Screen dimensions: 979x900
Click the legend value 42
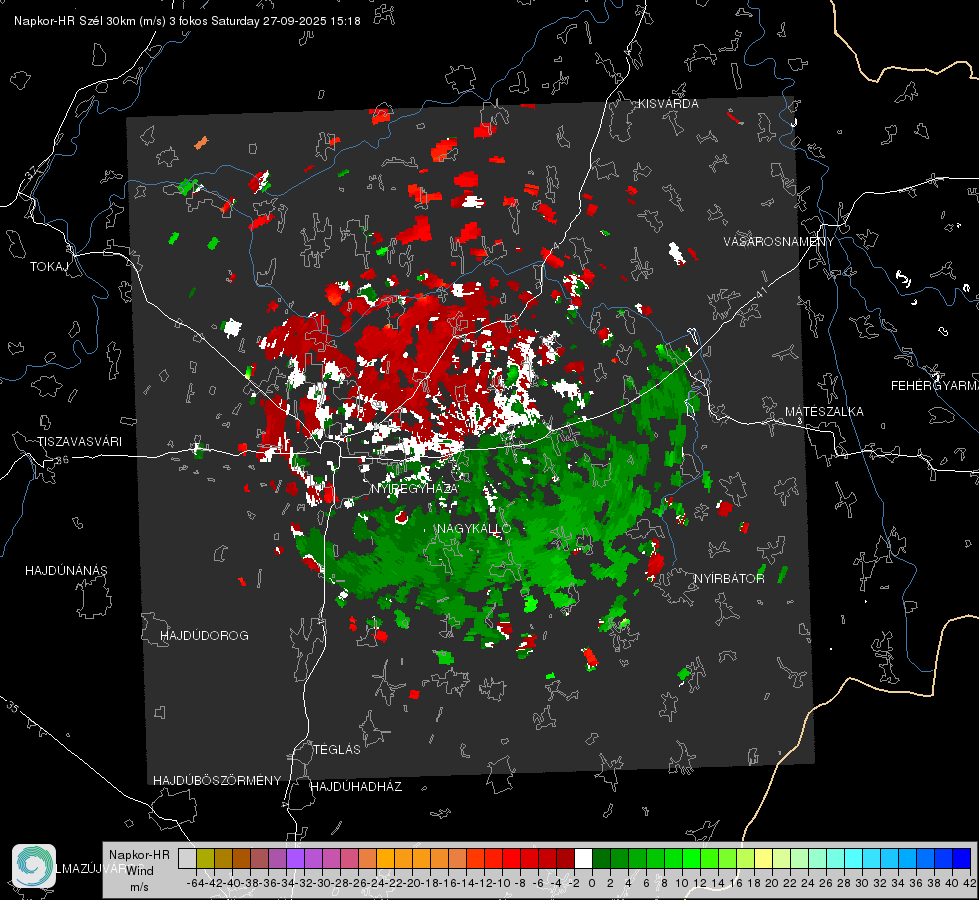coord(970,883)
